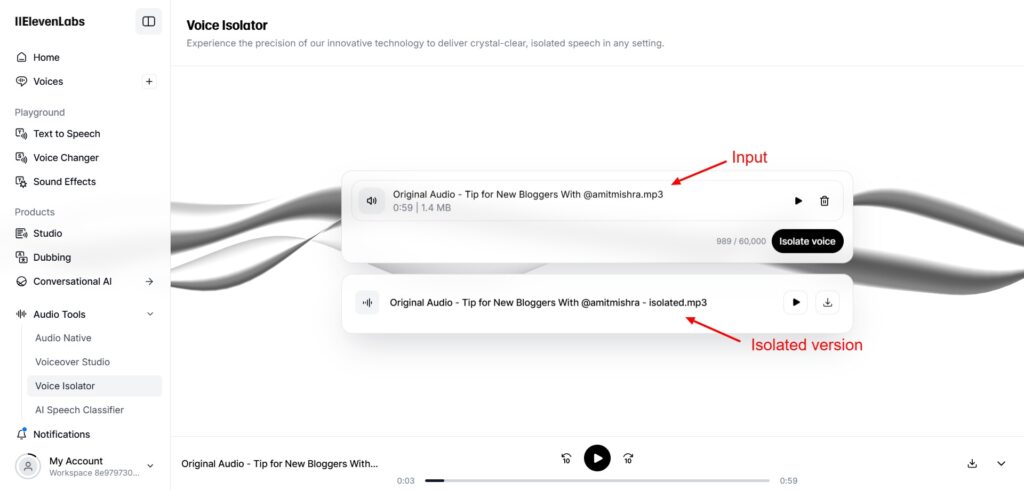Play the original input audio file
The height and width of the screenshot is (490, 1024).
[798, 201]
